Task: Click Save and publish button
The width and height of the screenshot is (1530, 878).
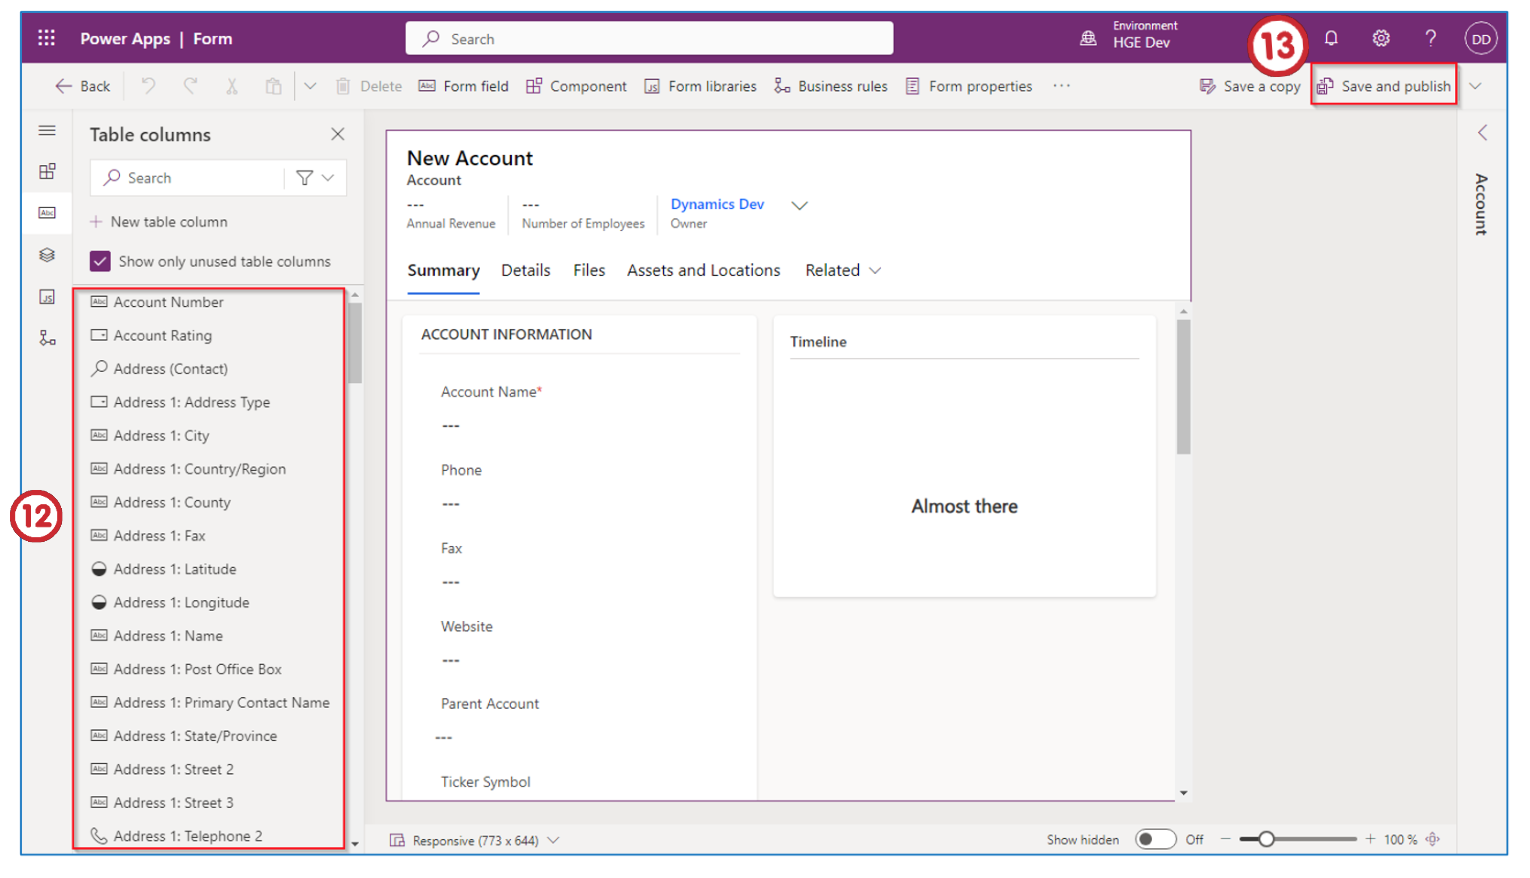Action: (1384, 86)
